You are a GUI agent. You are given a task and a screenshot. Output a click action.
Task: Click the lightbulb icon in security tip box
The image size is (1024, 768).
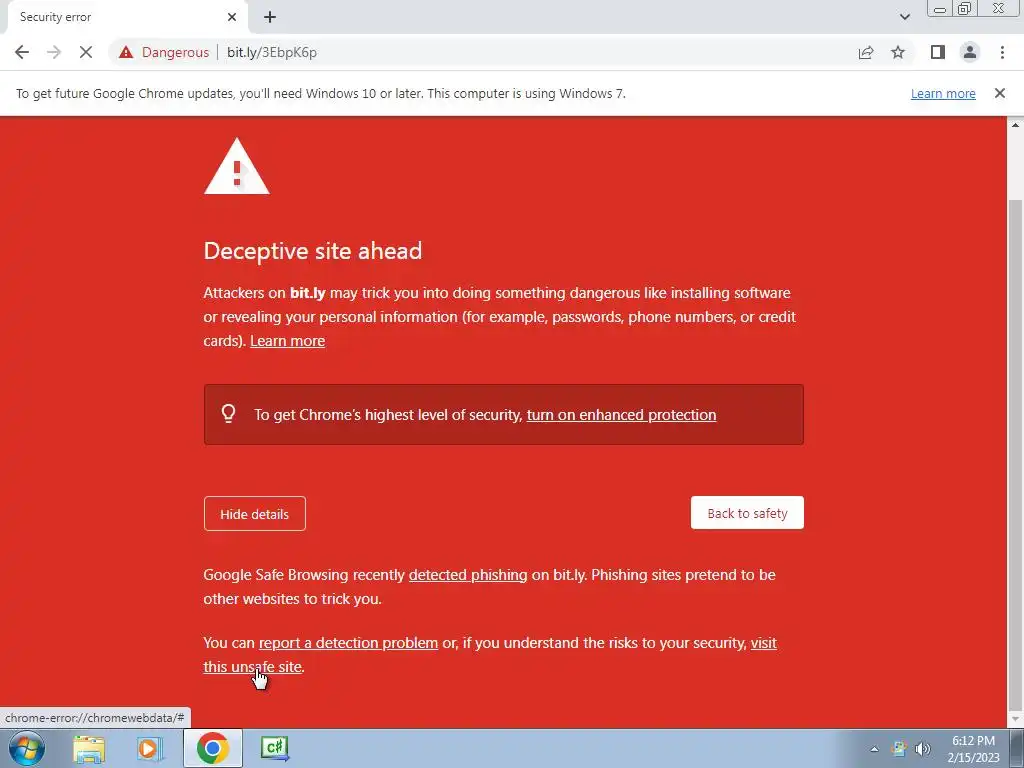coord(229,413)
